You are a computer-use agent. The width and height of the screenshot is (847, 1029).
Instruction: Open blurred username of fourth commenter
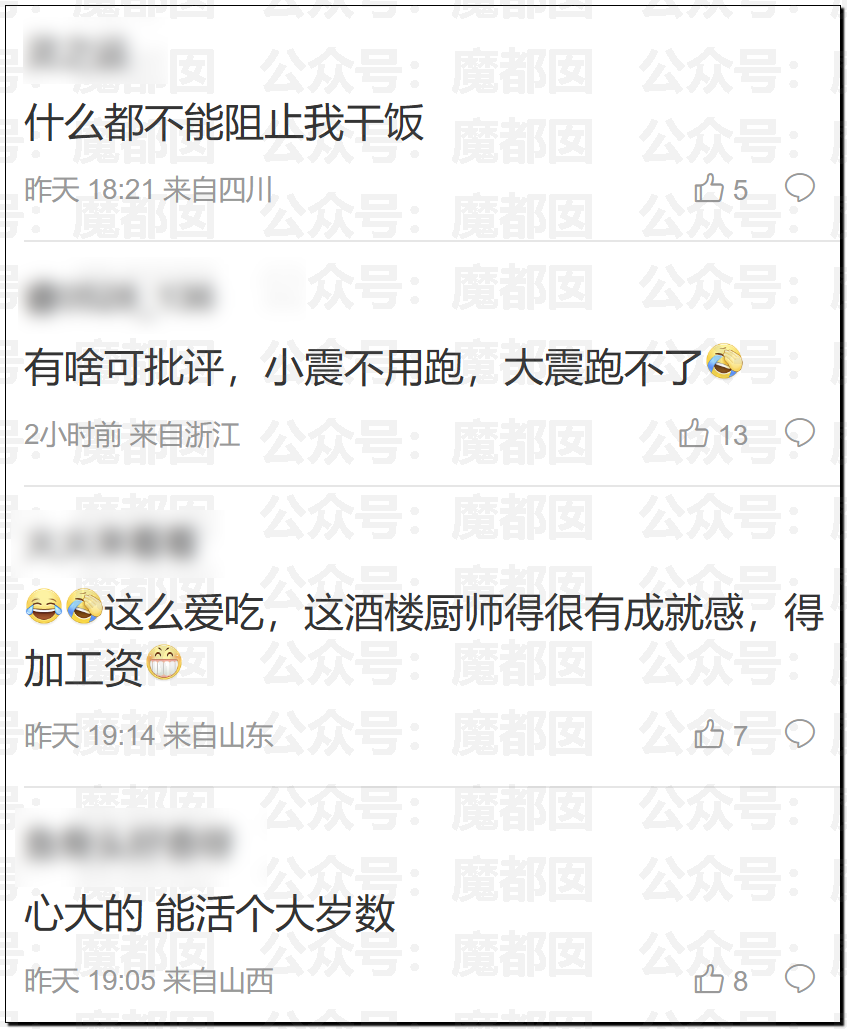click(x=129, y=843)
